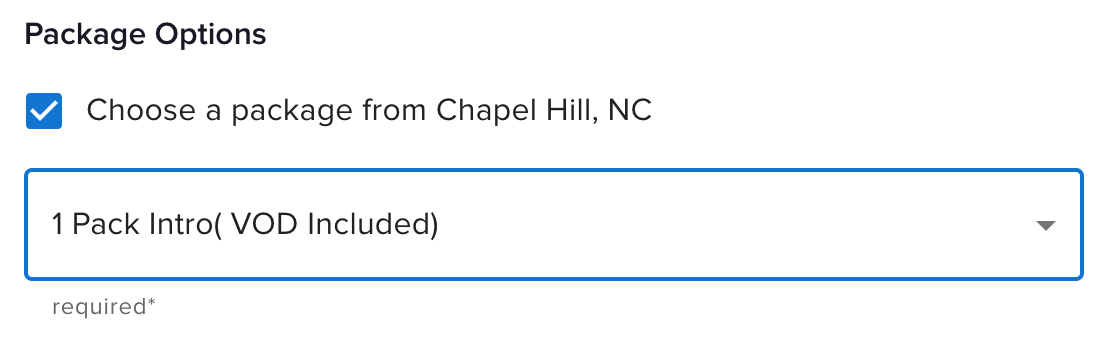
Task: Focus the required package select field
Action: coord(554,225)
